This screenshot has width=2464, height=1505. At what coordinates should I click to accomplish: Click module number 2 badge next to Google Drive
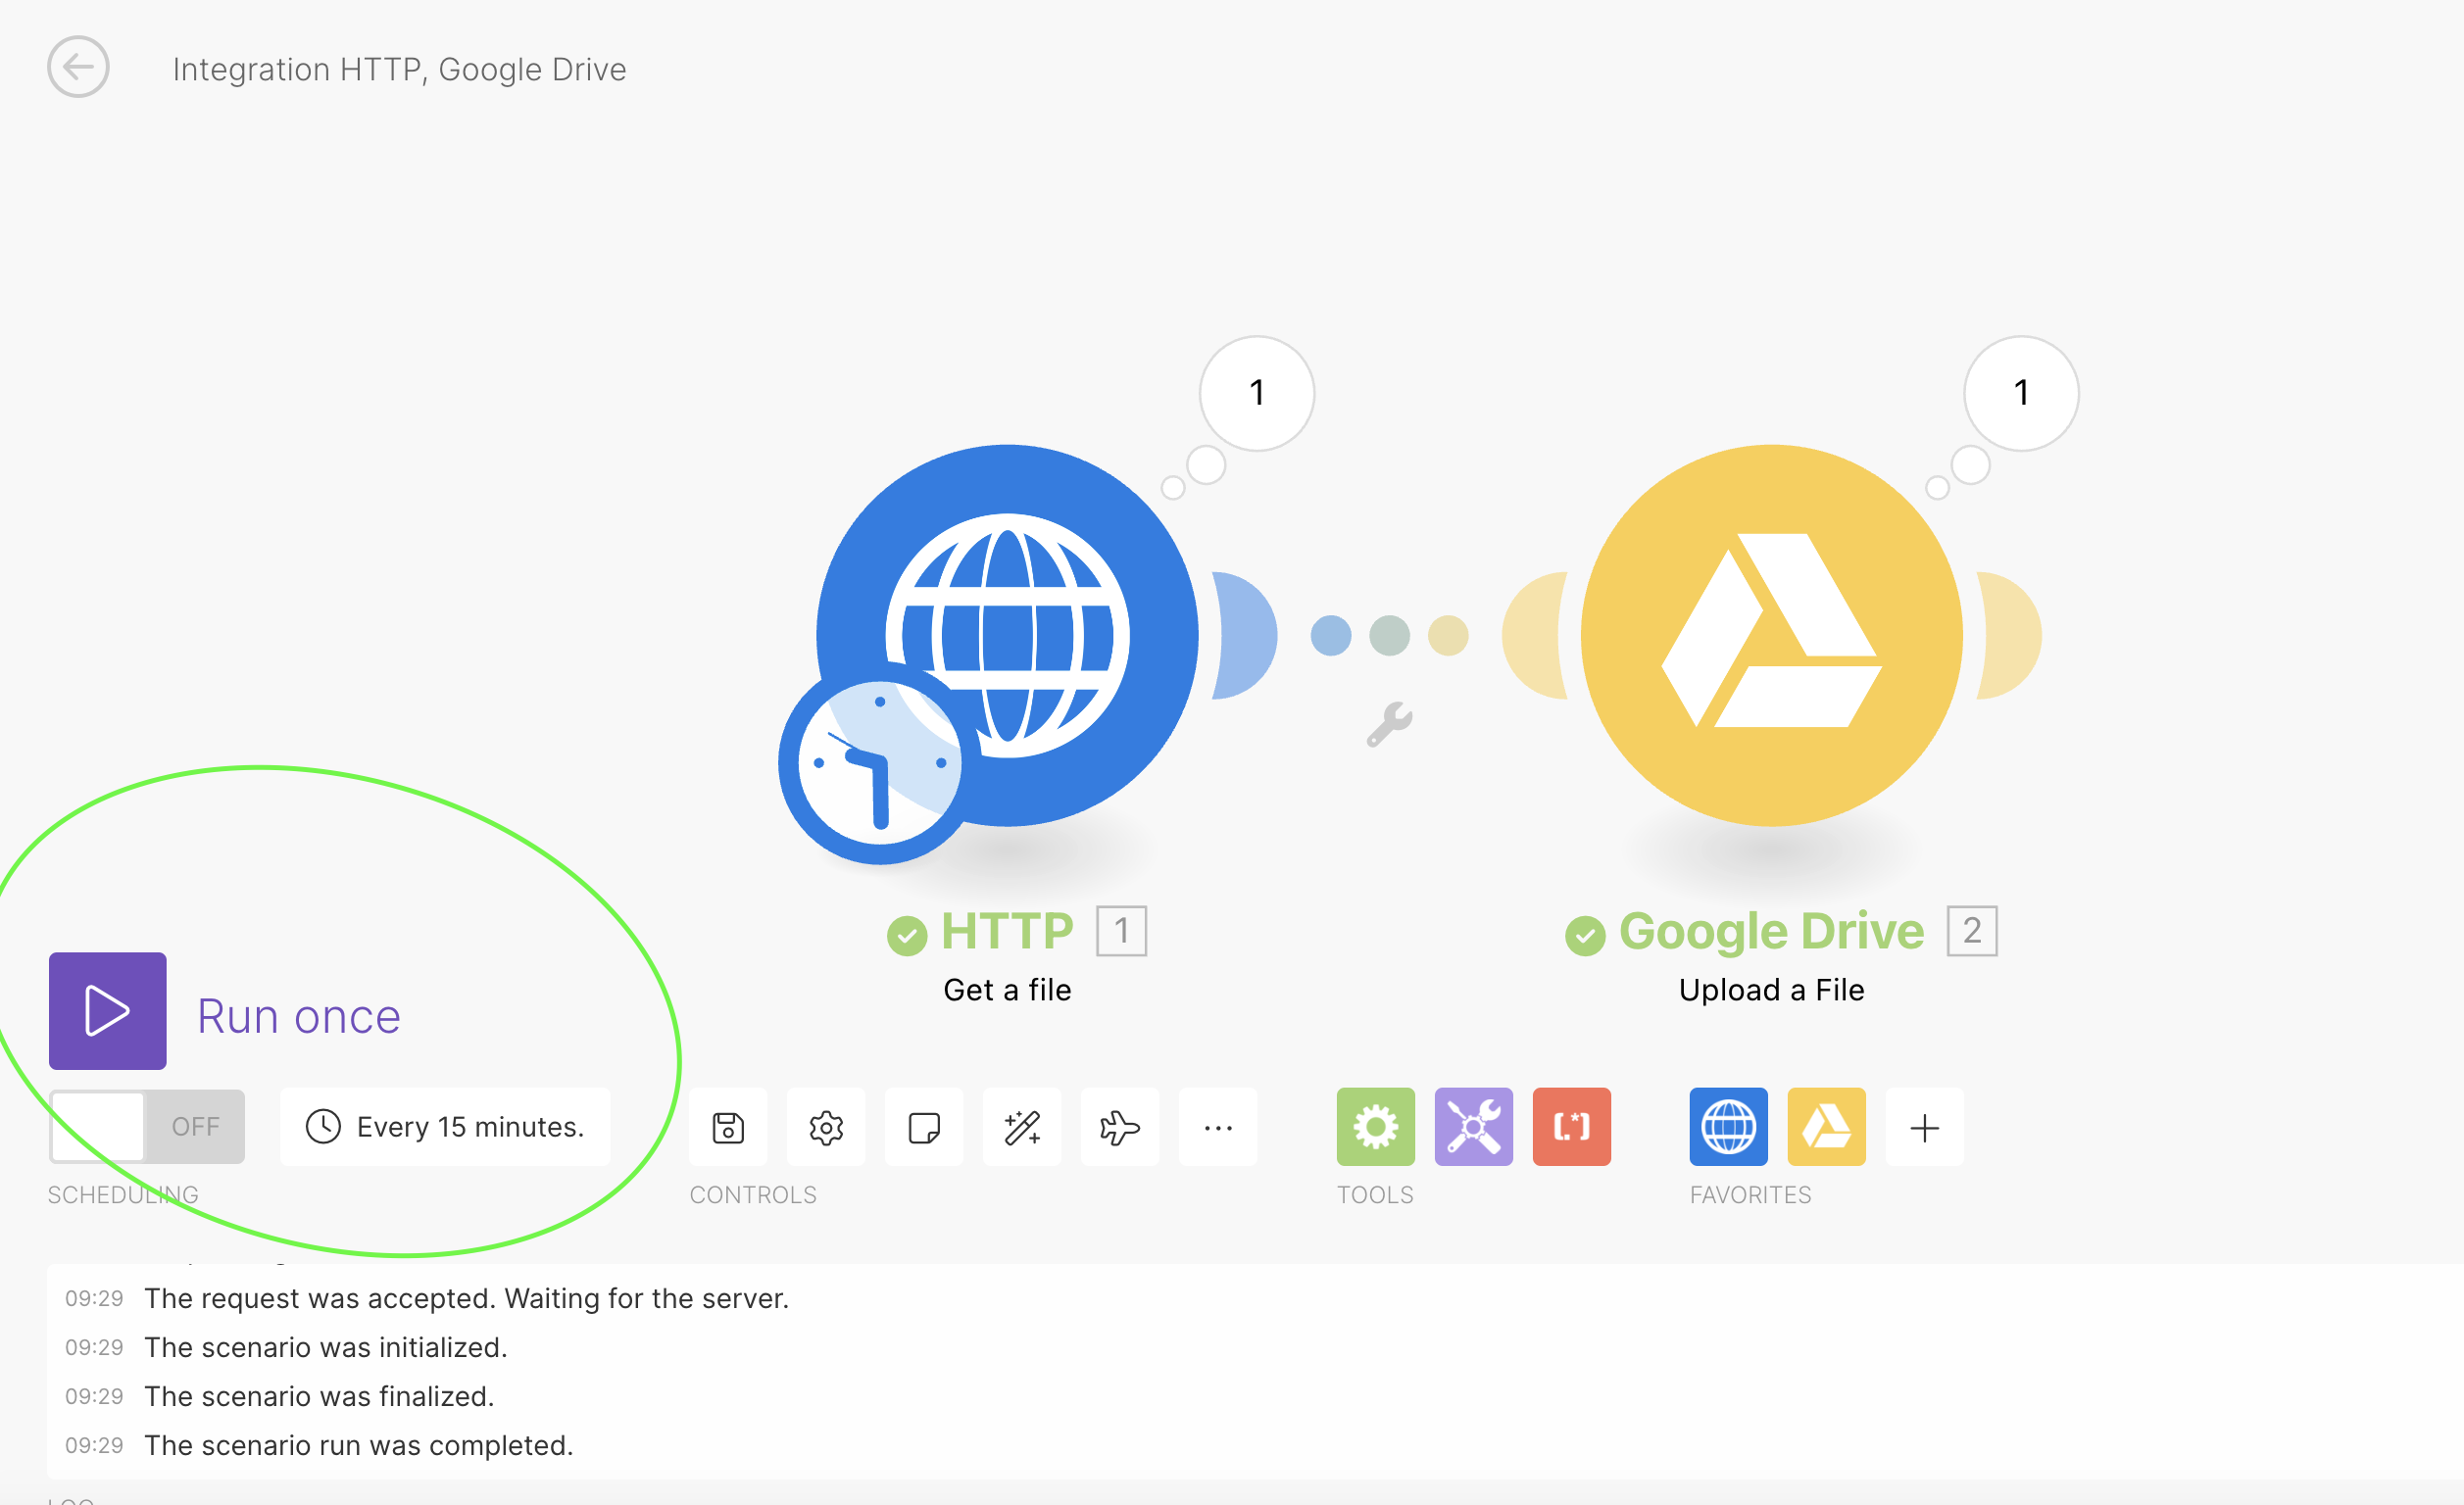1972,931
